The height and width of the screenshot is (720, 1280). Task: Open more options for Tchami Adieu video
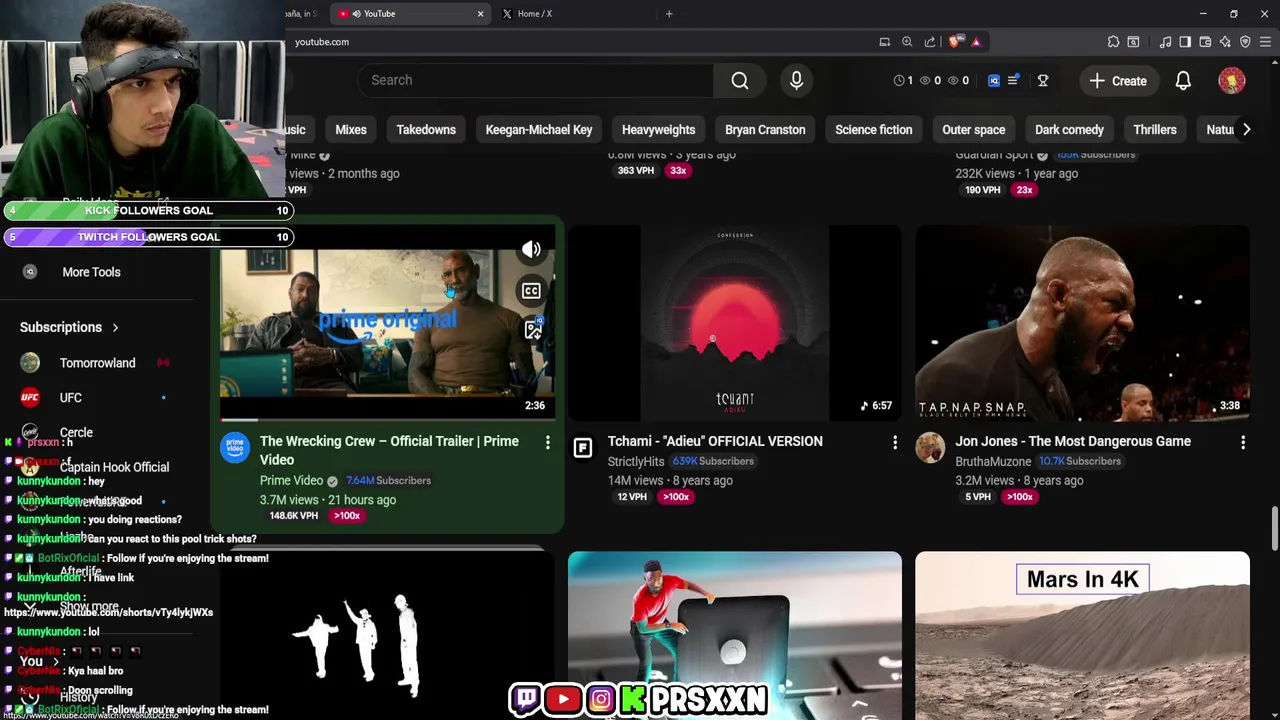click(895, 442)
